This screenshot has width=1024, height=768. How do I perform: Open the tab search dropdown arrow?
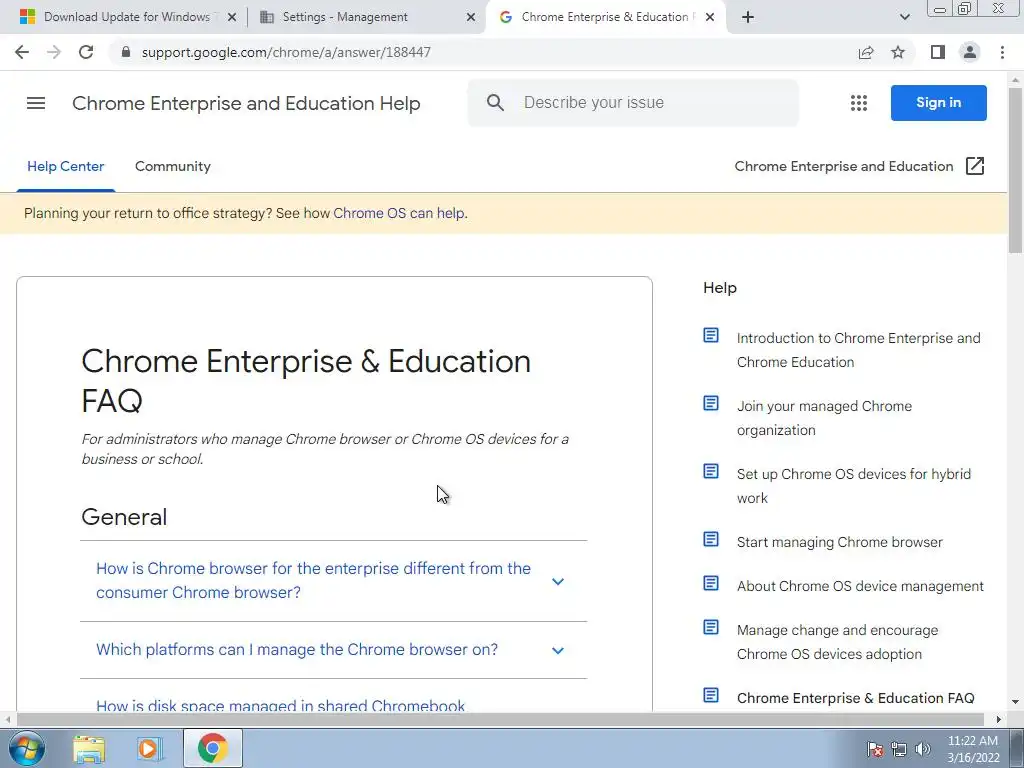click(x=904, y=17)
